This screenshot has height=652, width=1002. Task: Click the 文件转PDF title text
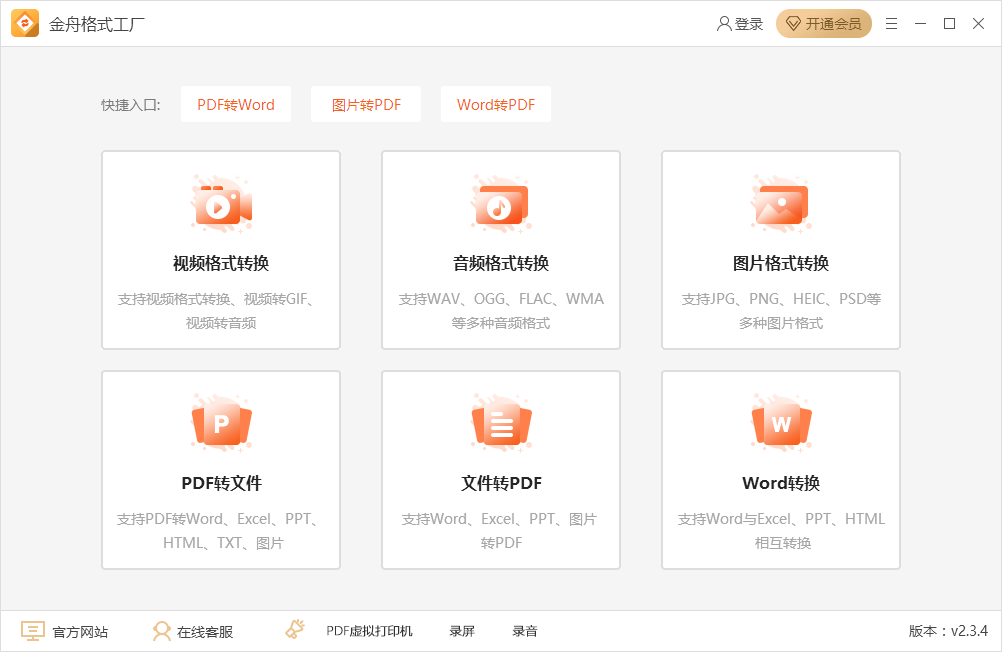click(x=501, y=483)
